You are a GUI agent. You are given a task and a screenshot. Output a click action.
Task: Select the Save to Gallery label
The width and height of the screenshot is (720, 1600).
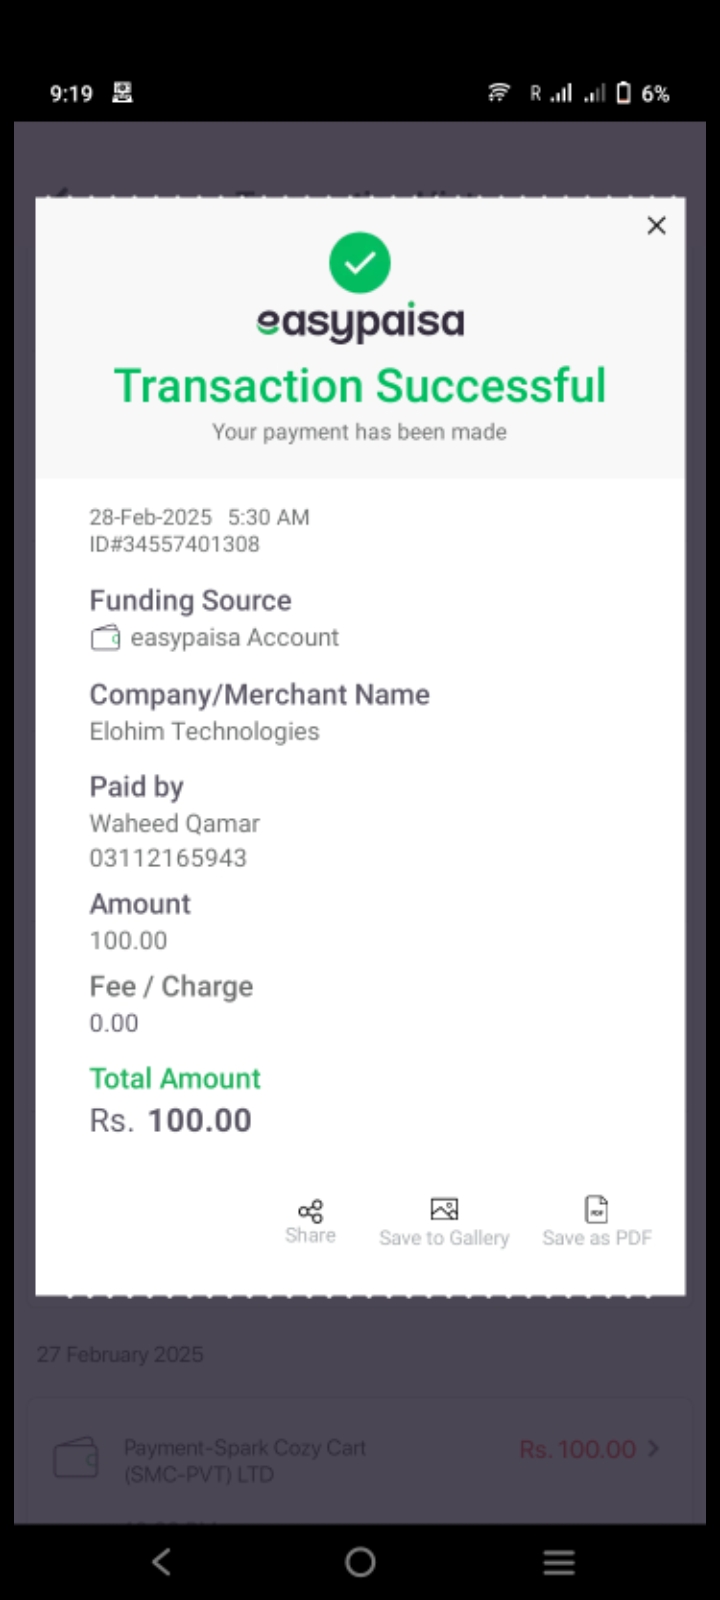[x=444, y=1238]
